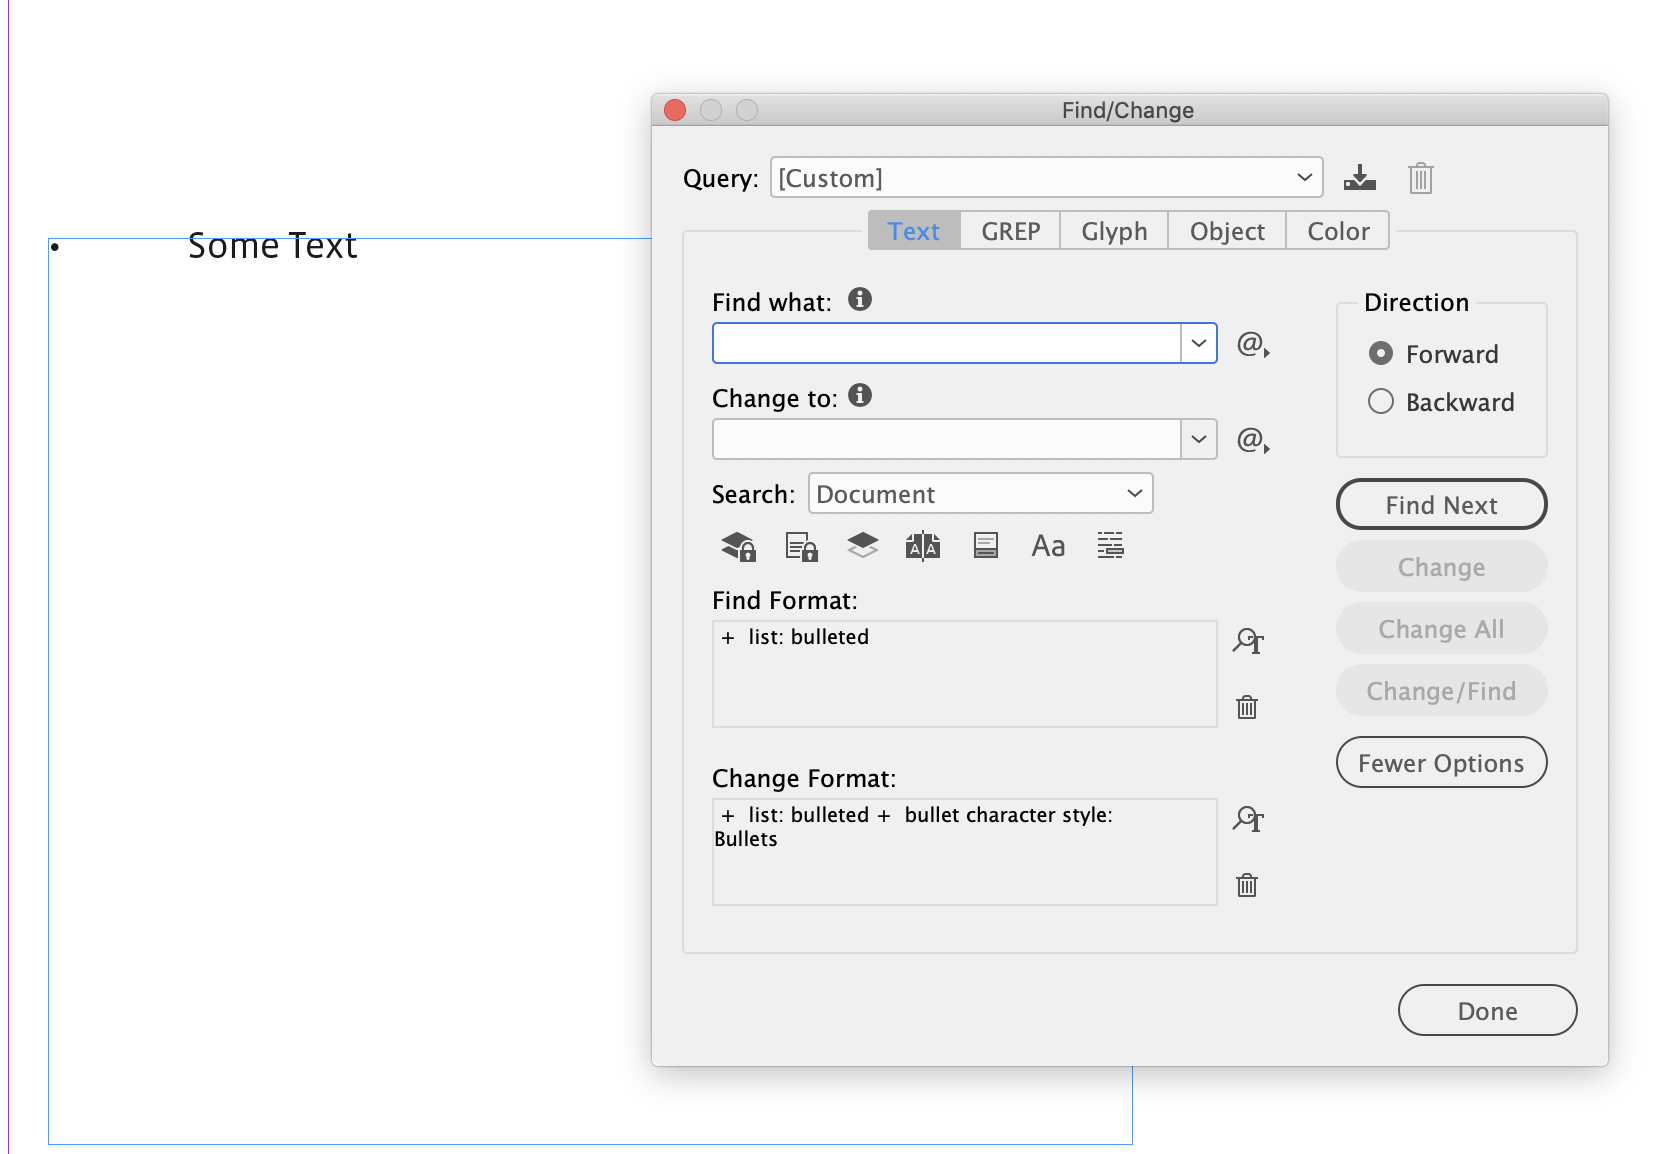Delete the selected query preset
Viewport: 1670px width, 1154px height.
(x=1420, y=178)
